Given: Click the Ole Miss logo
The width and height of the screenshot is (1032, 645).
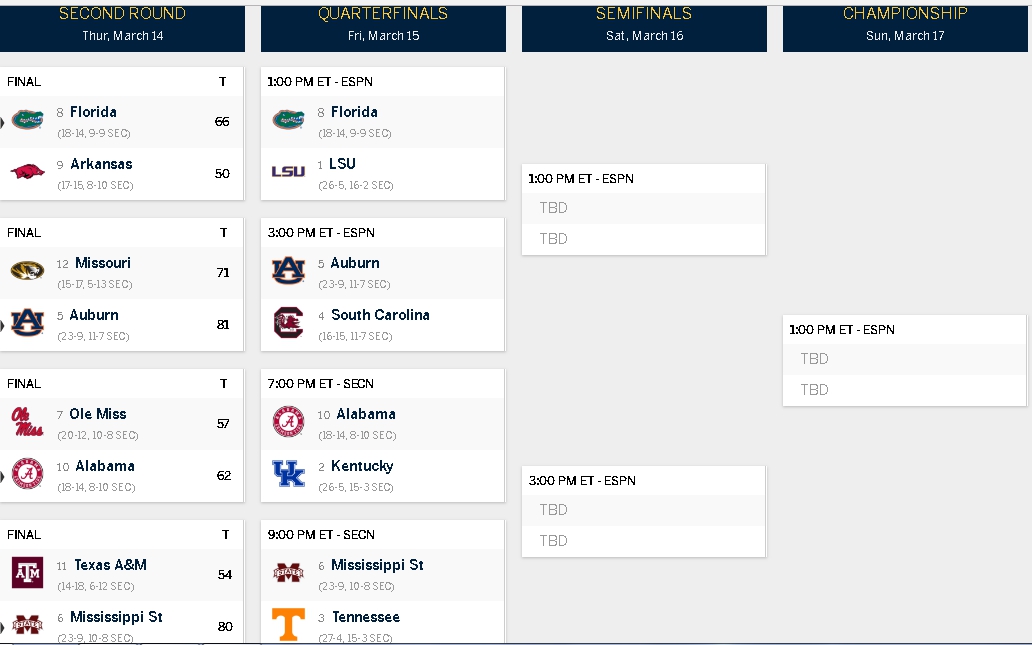Looking at the screenshot, I should click(28, 422).
